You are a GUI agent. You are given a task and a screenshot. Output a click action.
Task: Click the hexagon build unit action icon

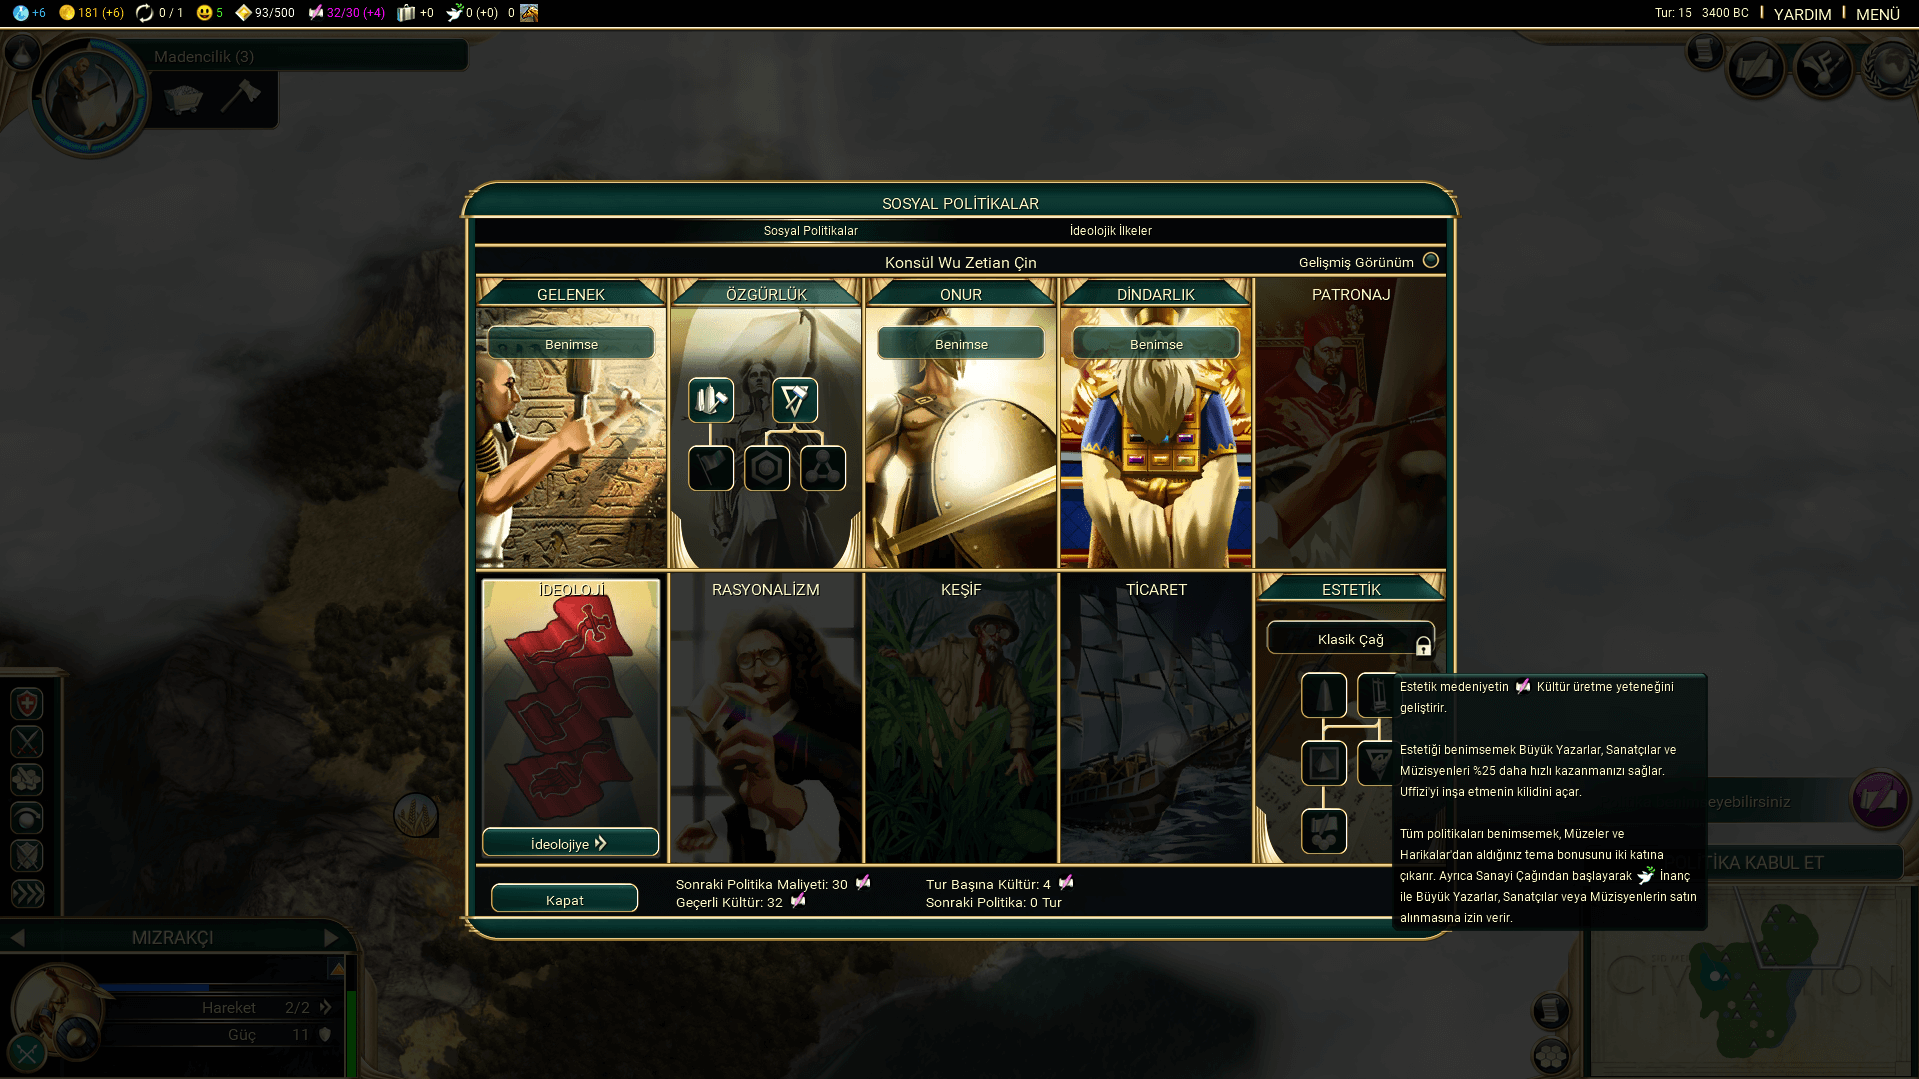27,780
